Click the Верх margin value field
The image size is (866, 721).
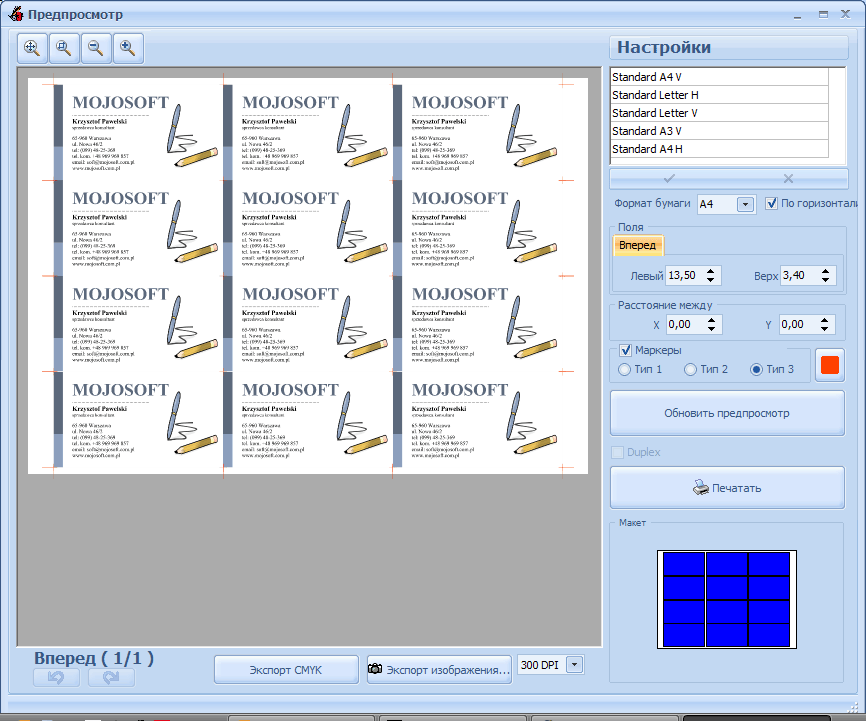tap(800, 275)
